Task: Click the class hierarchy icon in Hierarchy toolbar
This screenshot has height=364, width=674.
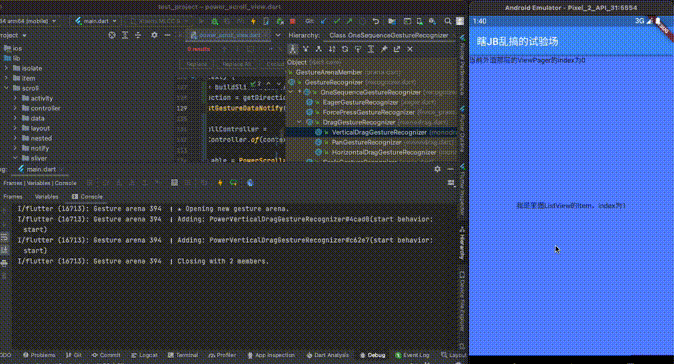Action: tap(293, 49)
